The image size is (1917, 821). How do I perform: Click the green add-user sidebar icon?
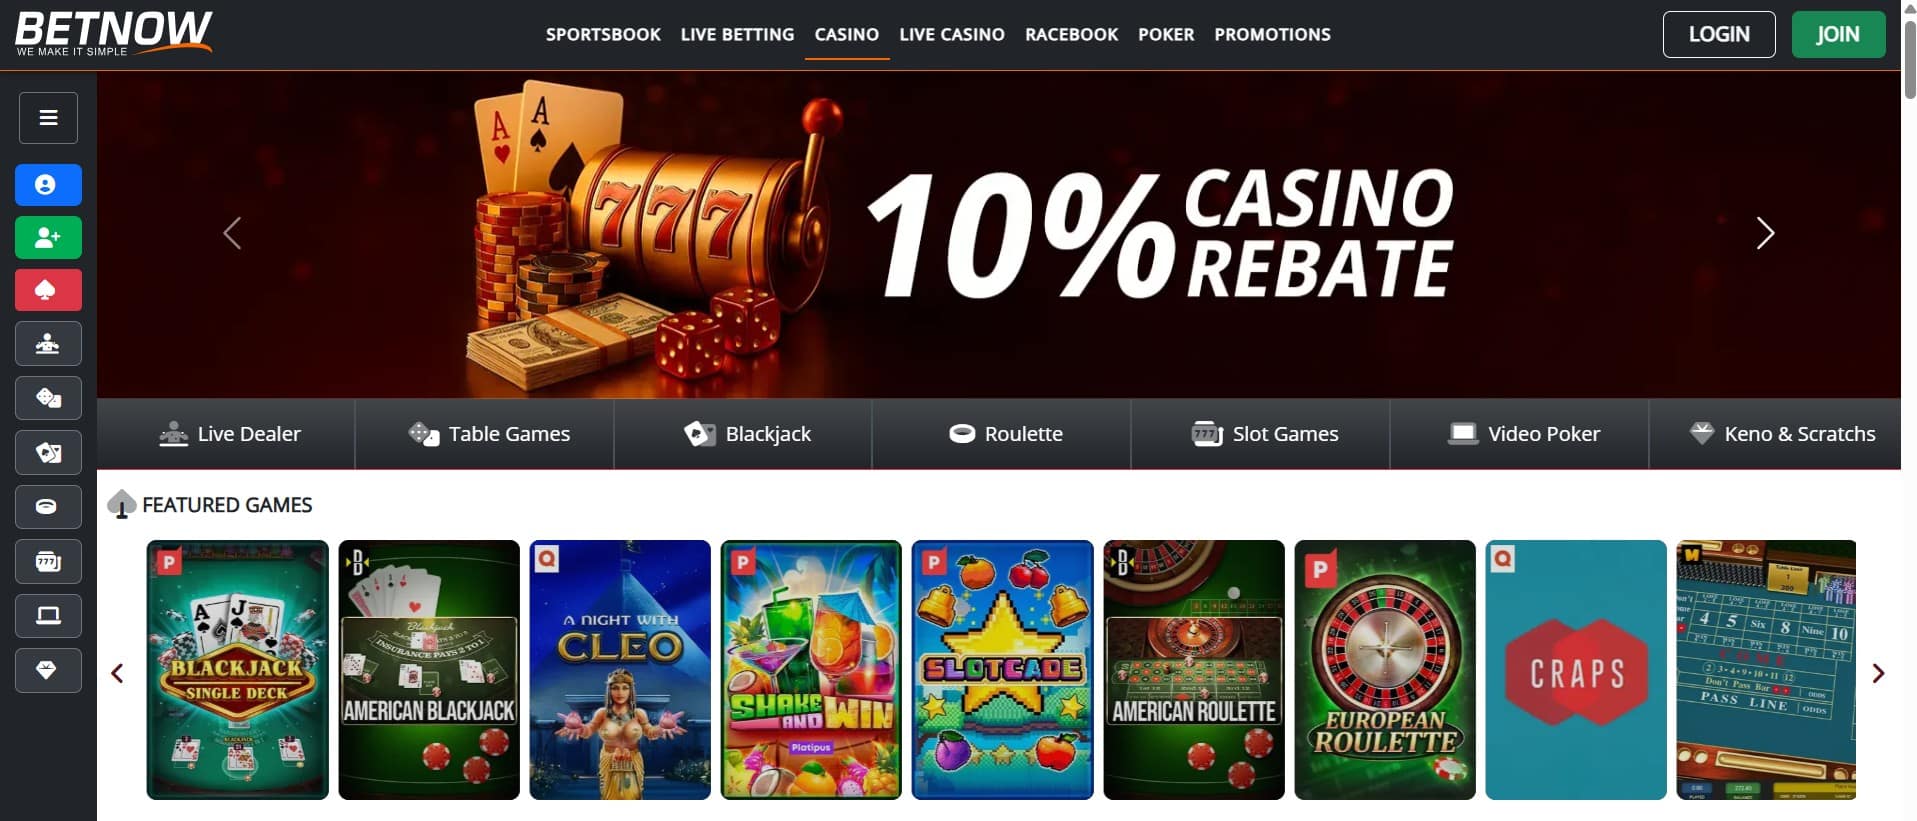coord(48,238)
